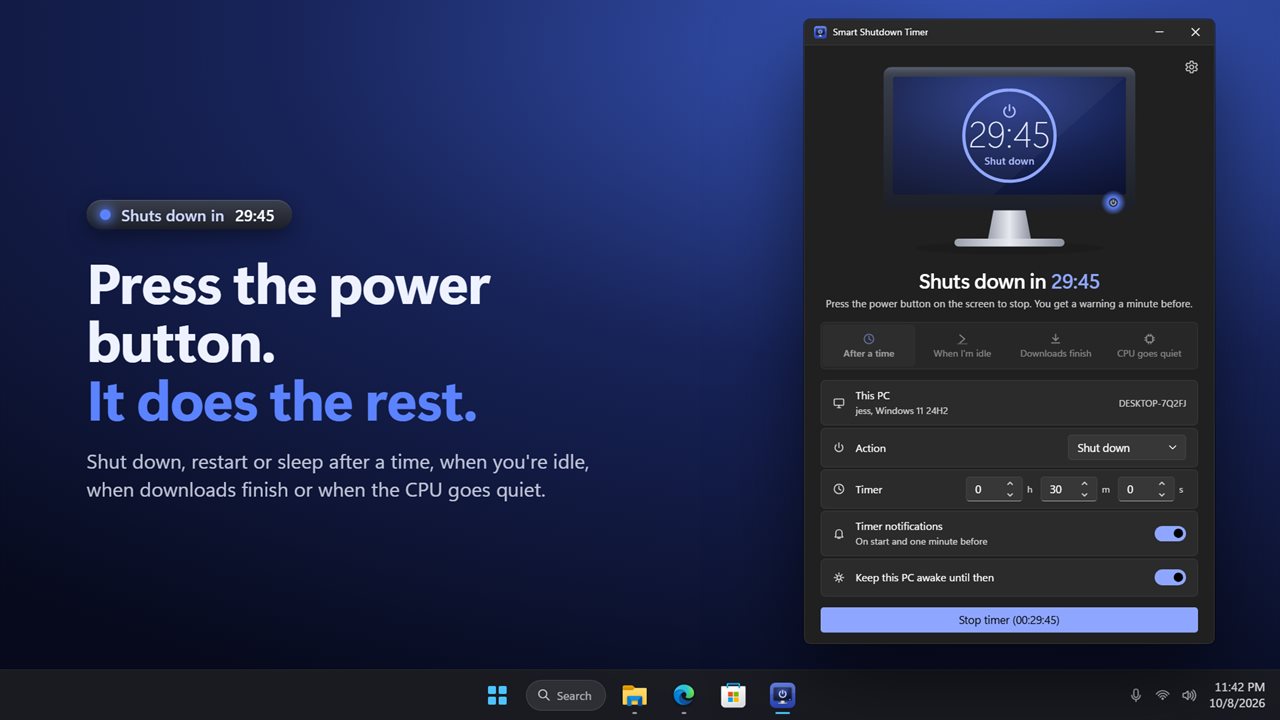Open settings with the gear icon
Screen dimensions: 1280x720
coord(1191,67)
